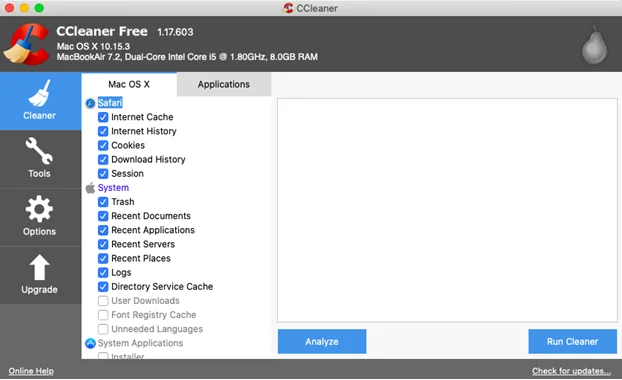Screen dimensions: 622x380
Task: Uncheck Internet History
Action: (x=103, y=131)
